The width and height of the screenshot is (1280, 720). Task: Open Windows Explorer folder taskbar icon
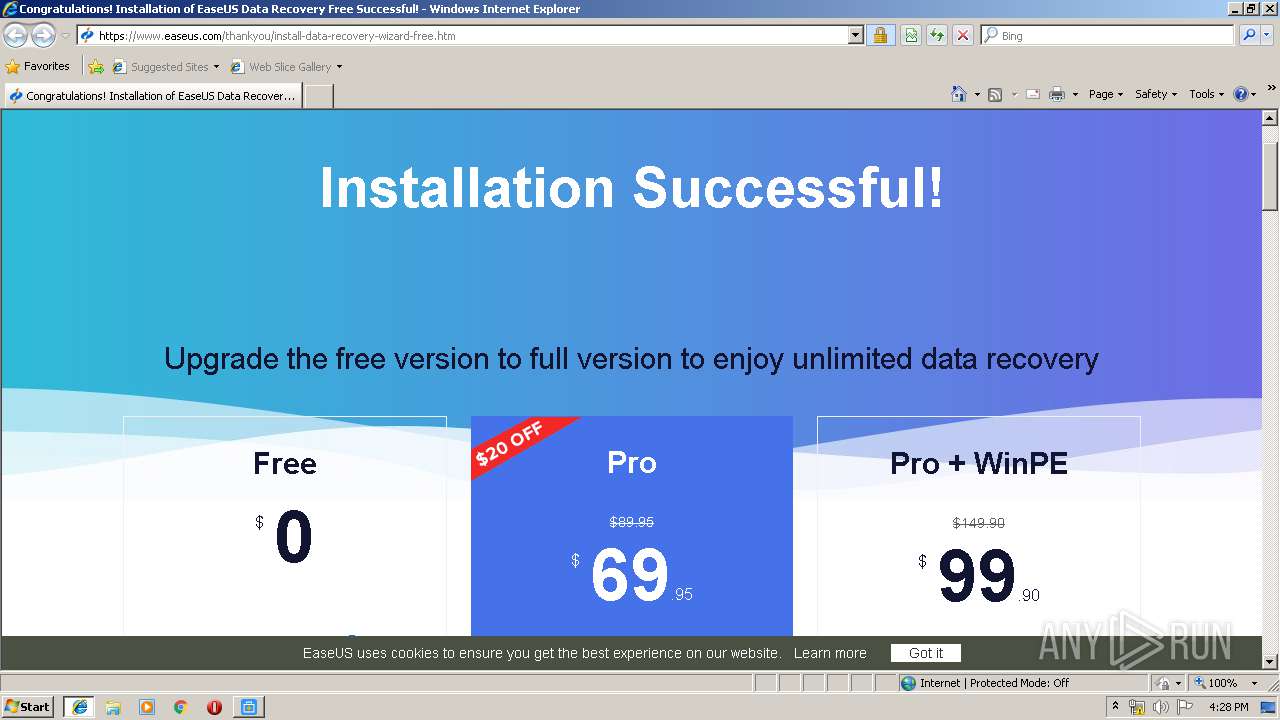113,707
